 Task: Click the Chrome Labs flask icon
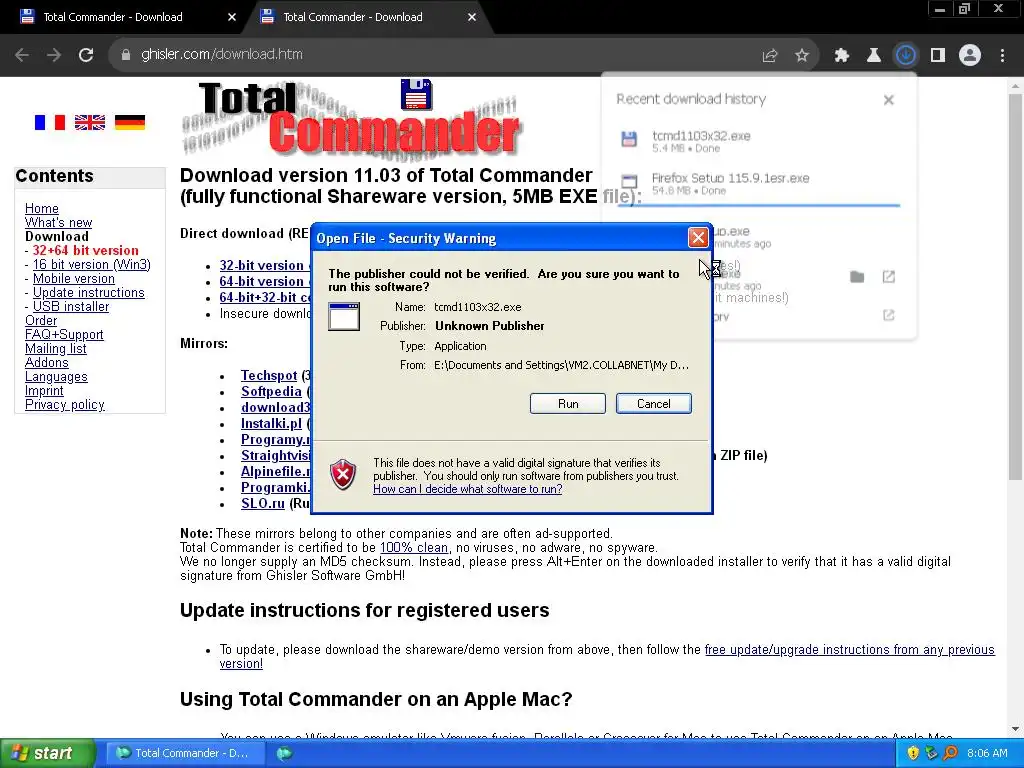pos(874,56)
